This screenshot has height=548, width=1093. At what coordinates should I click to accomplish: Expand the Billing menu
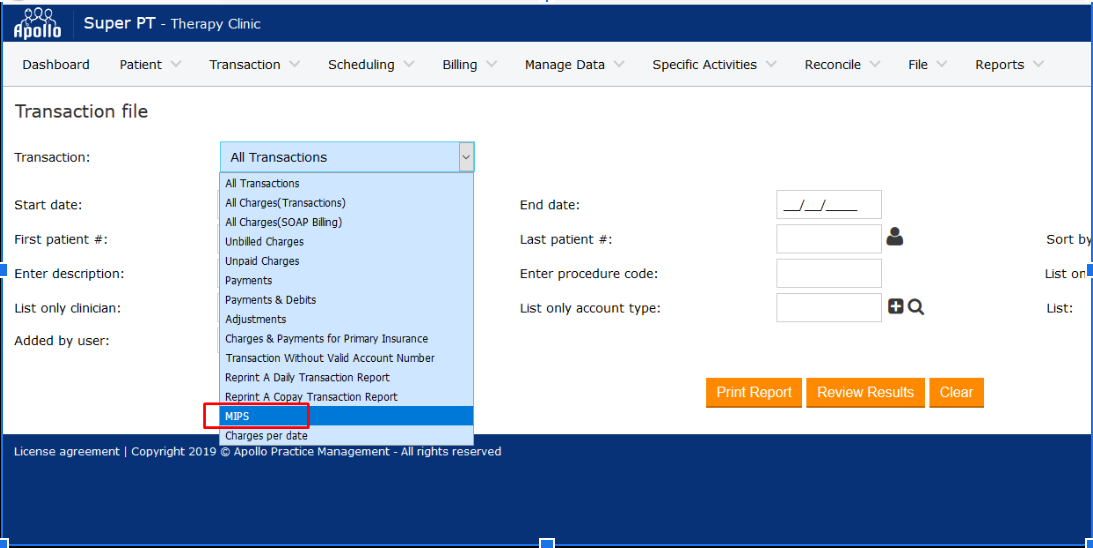(x=469, y=65)
